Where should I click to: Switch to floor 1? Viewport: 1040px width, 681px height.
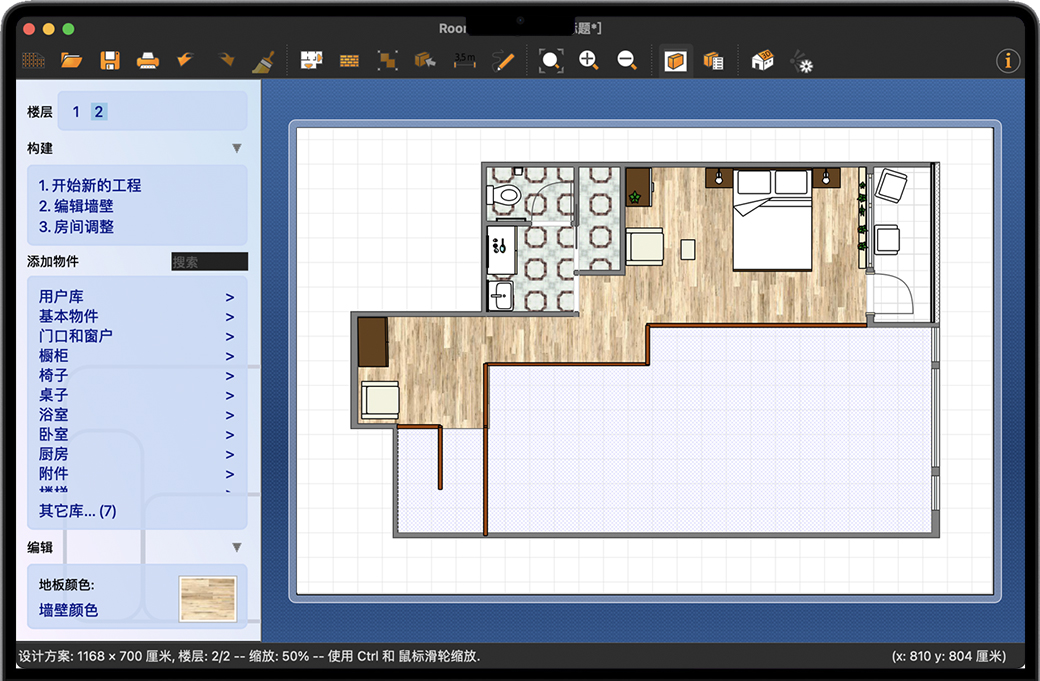click(76, 112)
